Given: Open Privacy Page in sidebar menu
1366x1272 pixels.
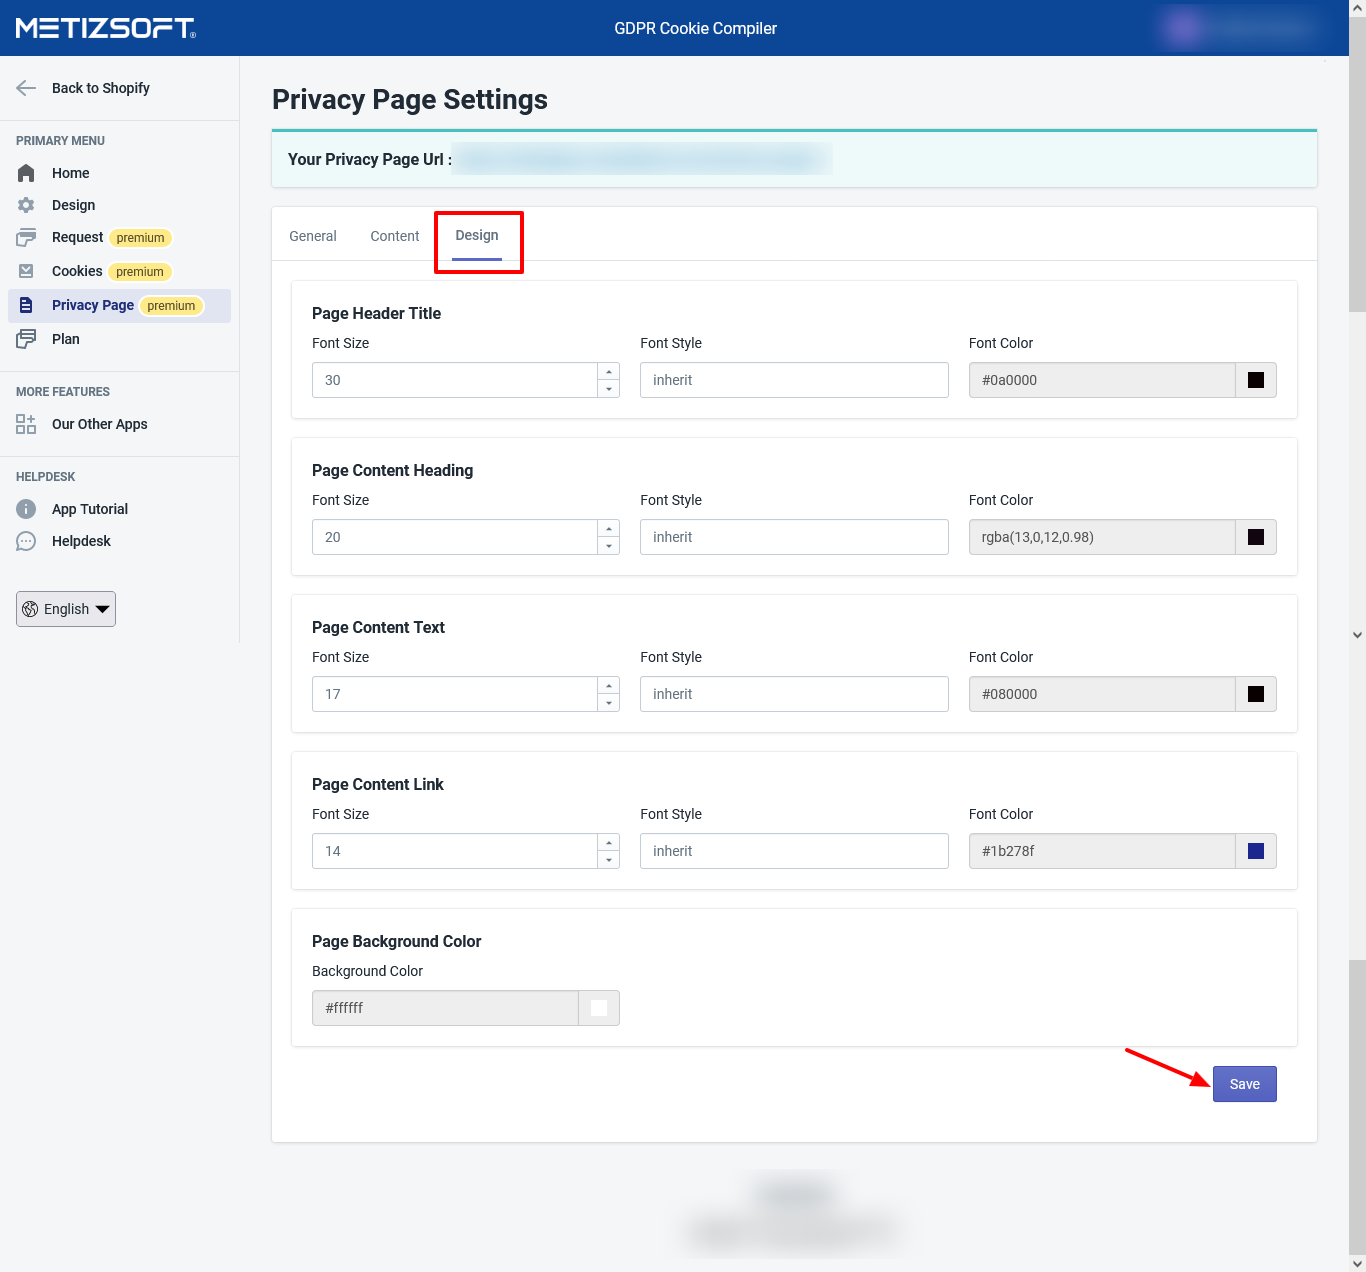Looking at the screenshot, I should 93,305.
